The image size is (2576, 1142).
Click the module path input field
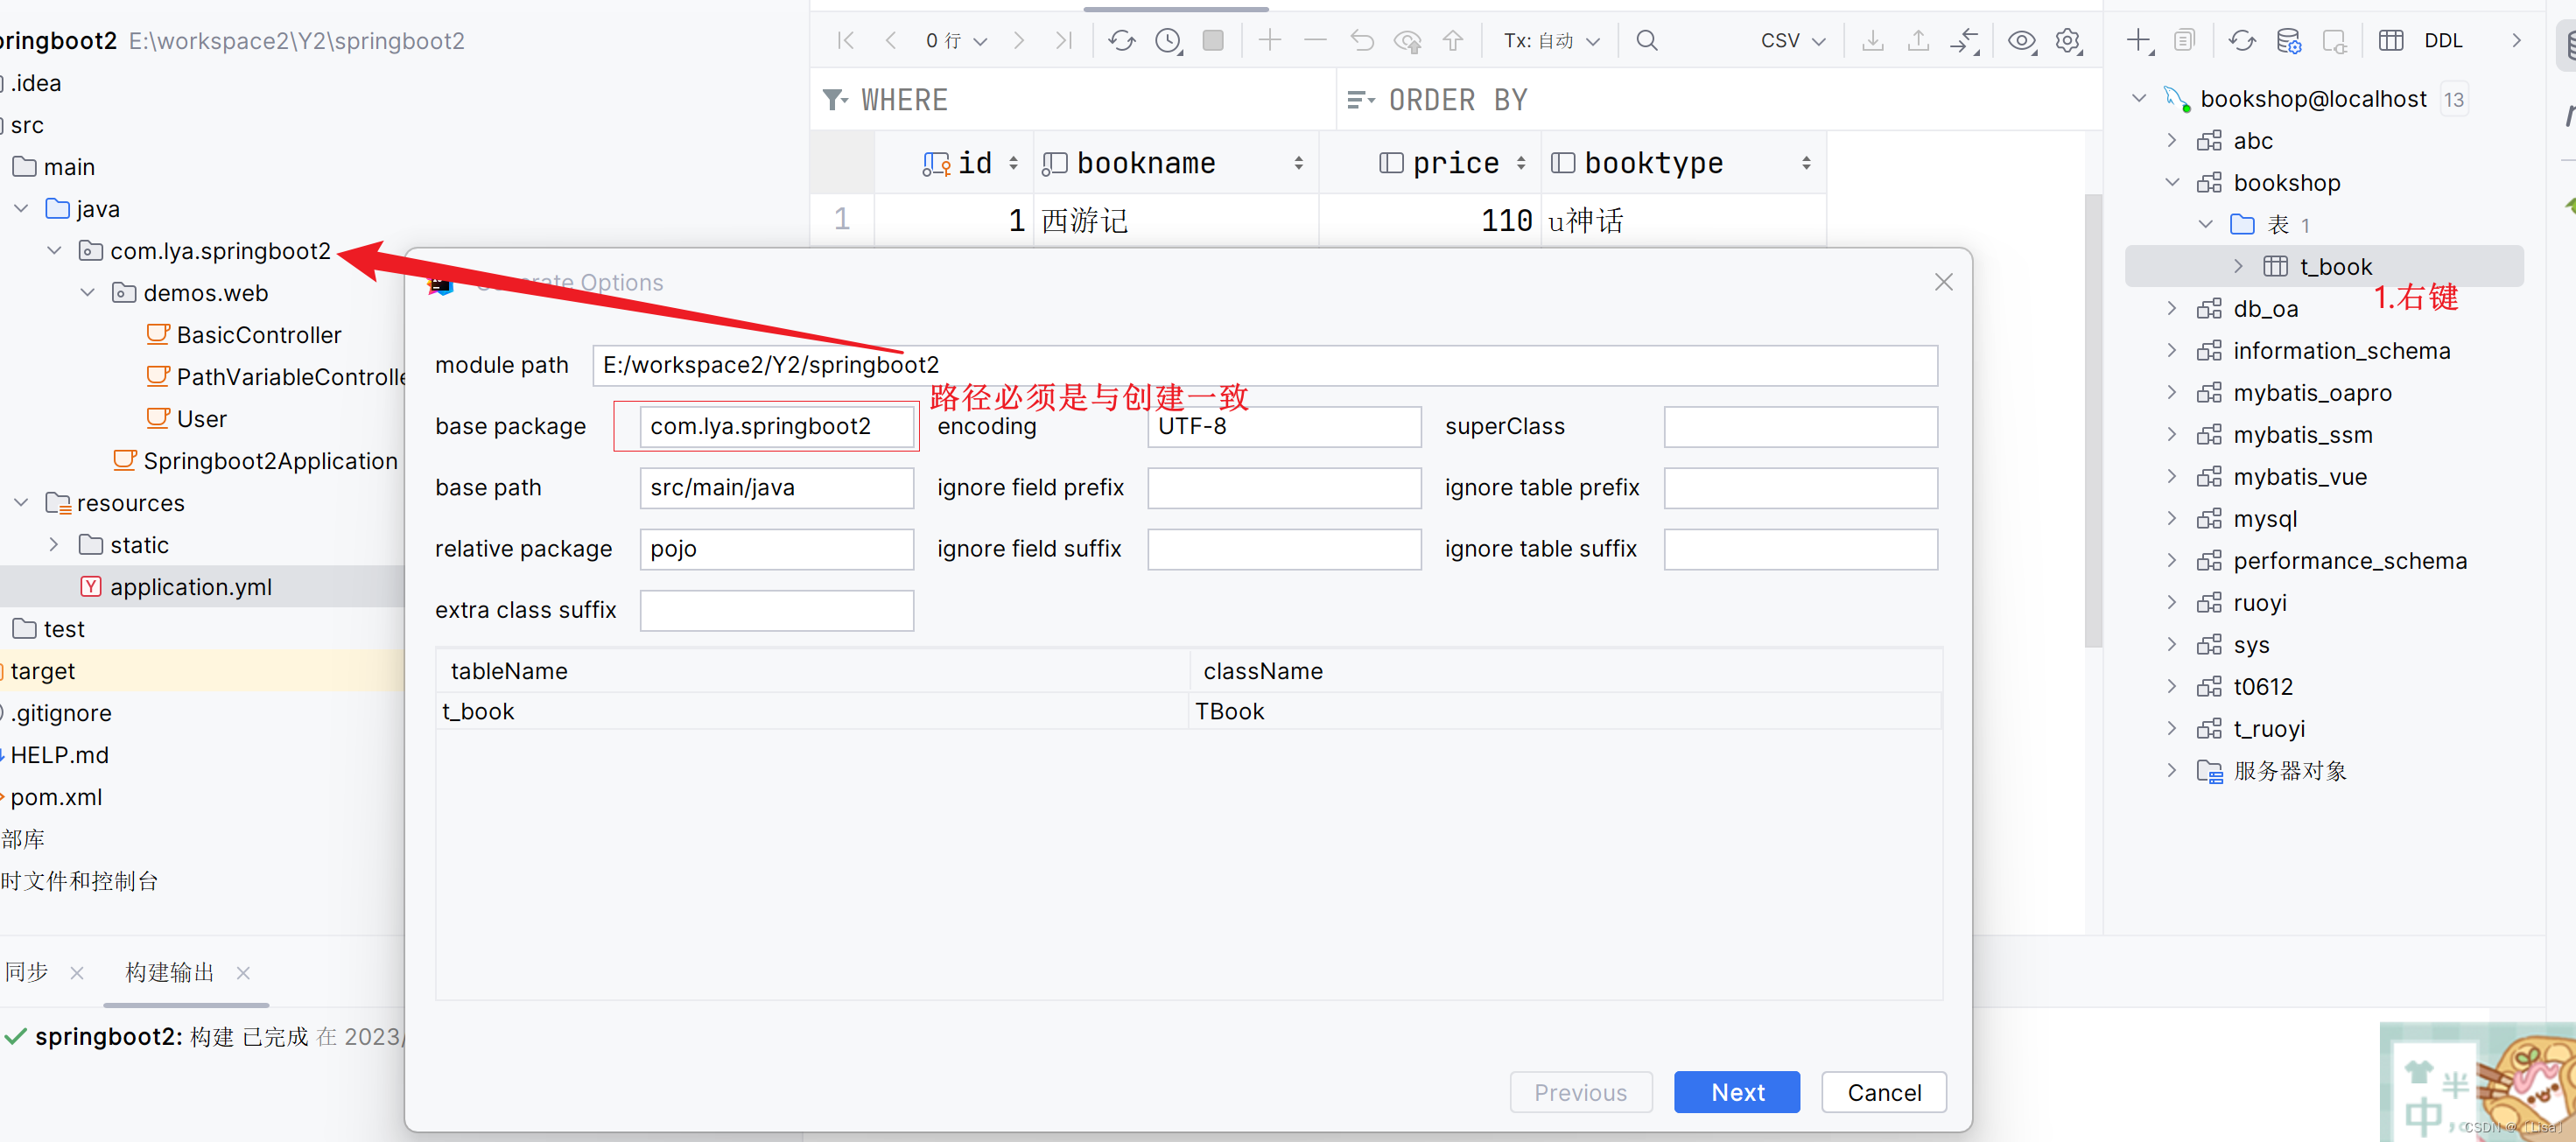coord(1265,365)
